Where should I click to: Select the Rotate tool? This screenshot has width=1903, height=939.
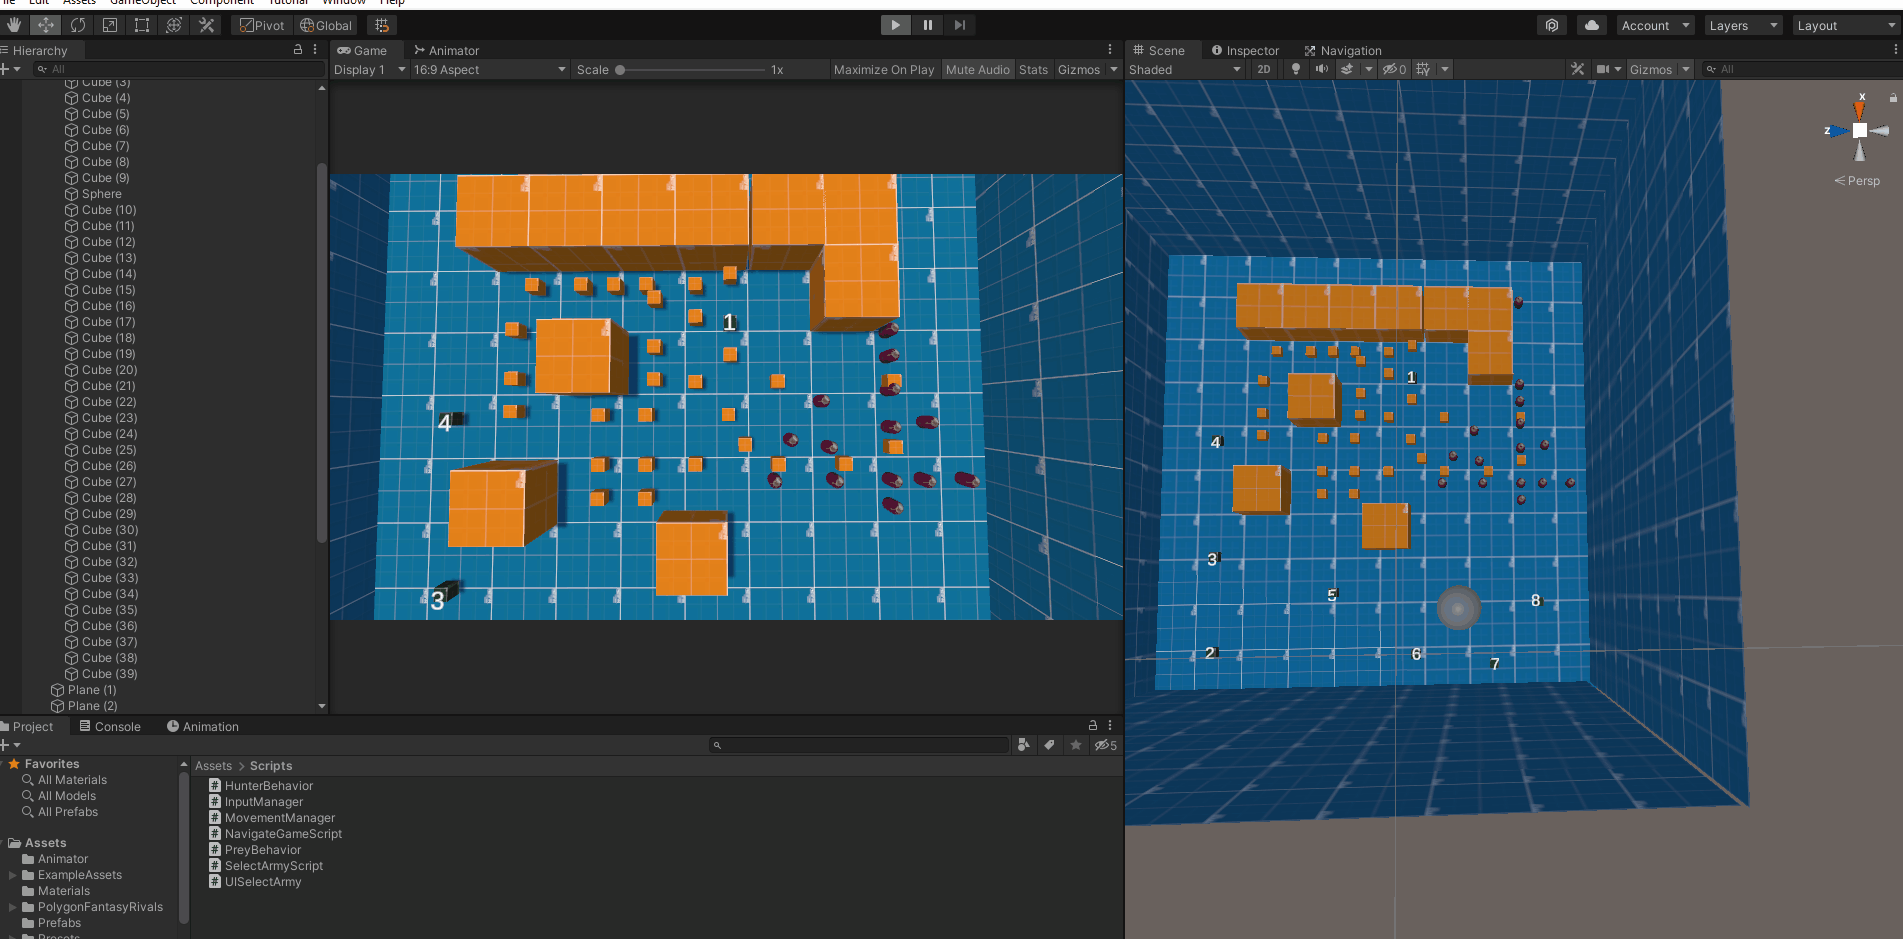point(78,25)
